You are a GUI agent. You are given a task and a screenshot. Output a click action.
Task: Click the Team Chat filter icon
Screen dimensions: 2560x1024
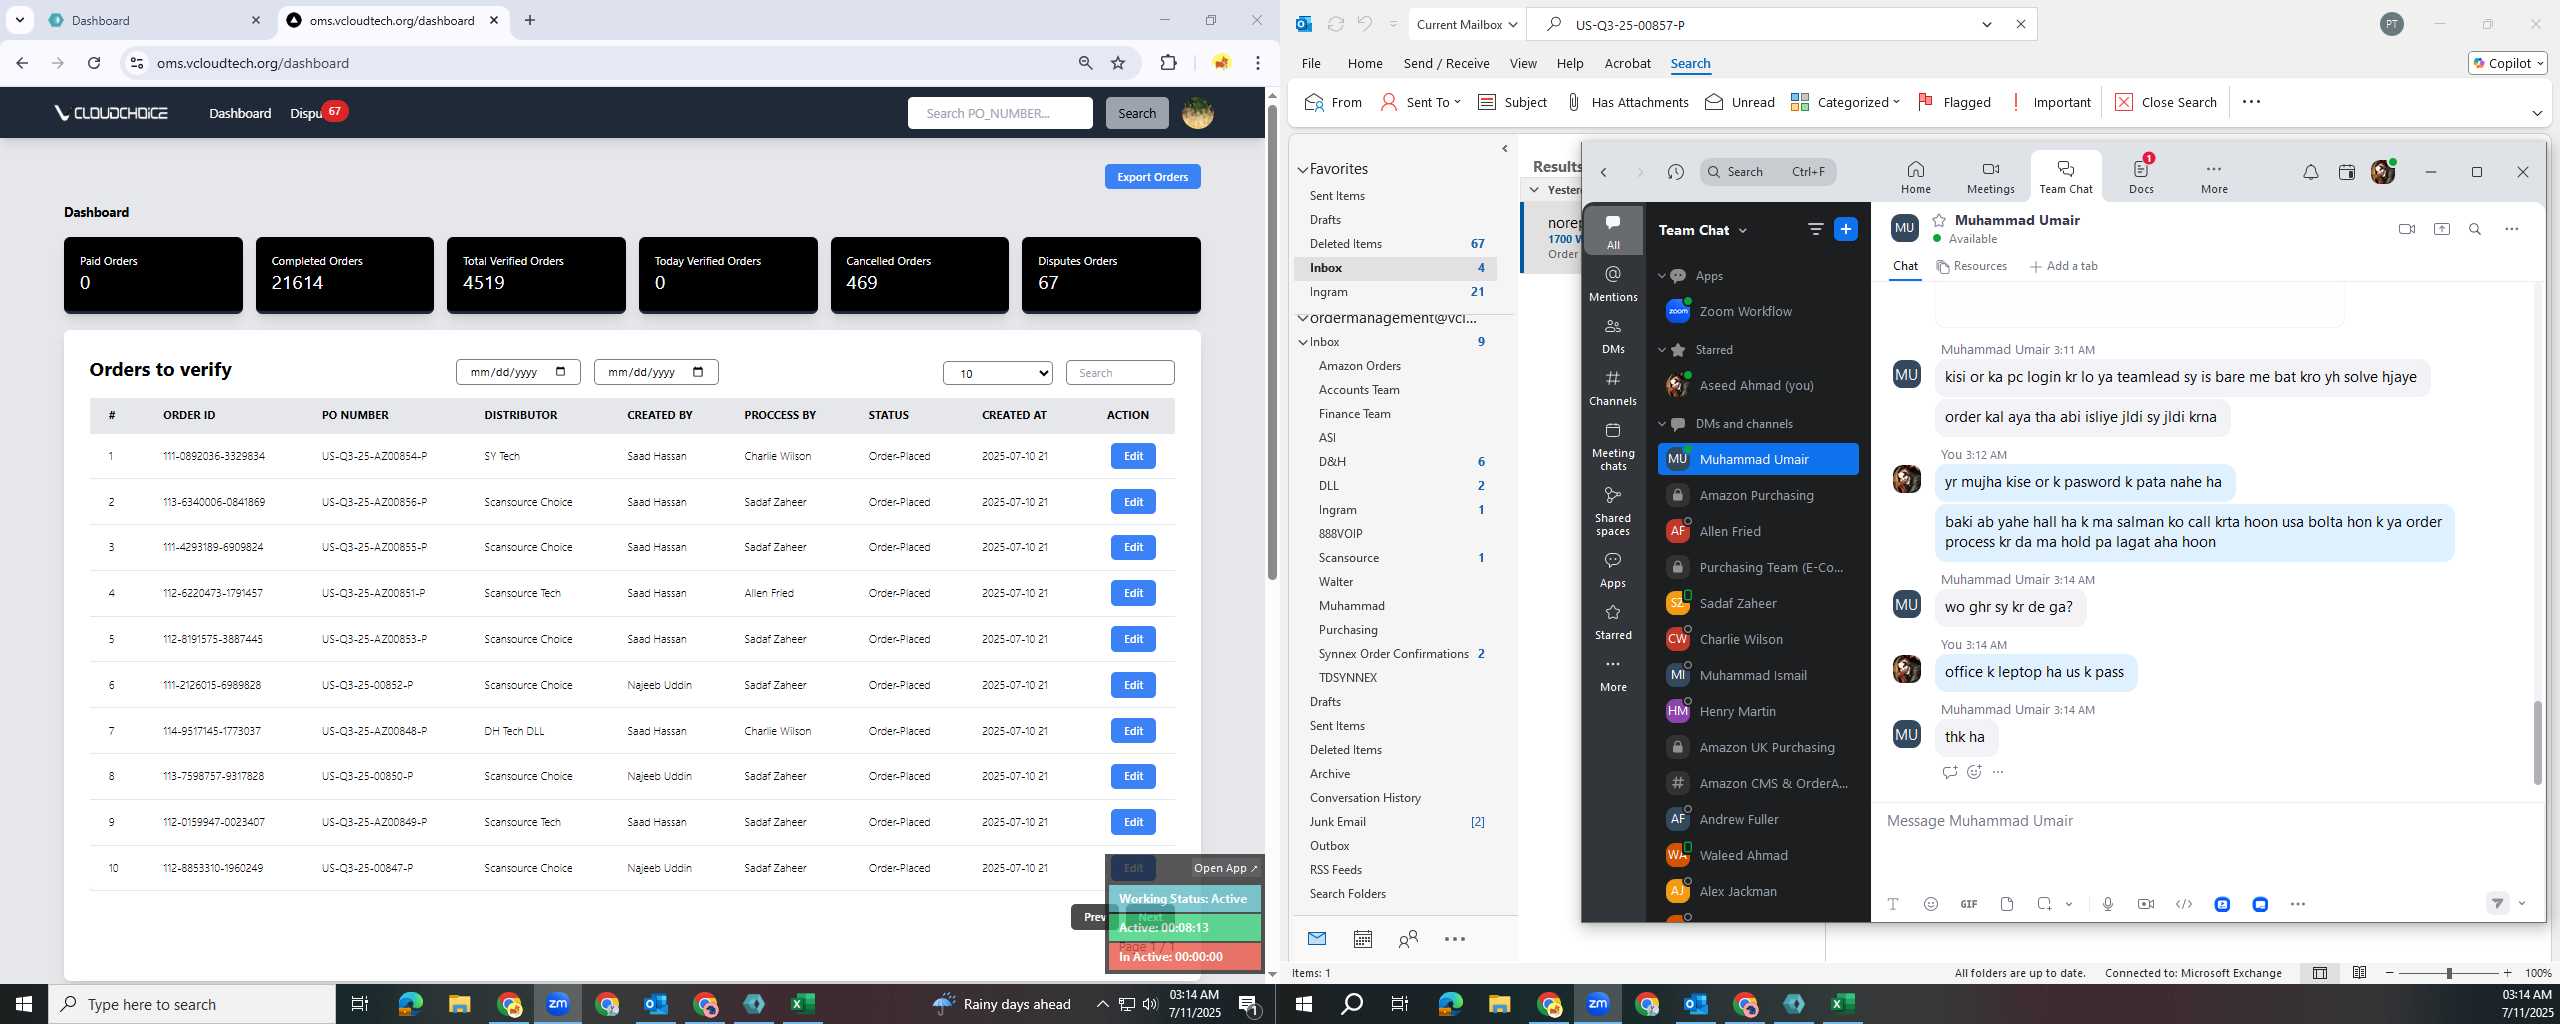[x=1815, y=229]
